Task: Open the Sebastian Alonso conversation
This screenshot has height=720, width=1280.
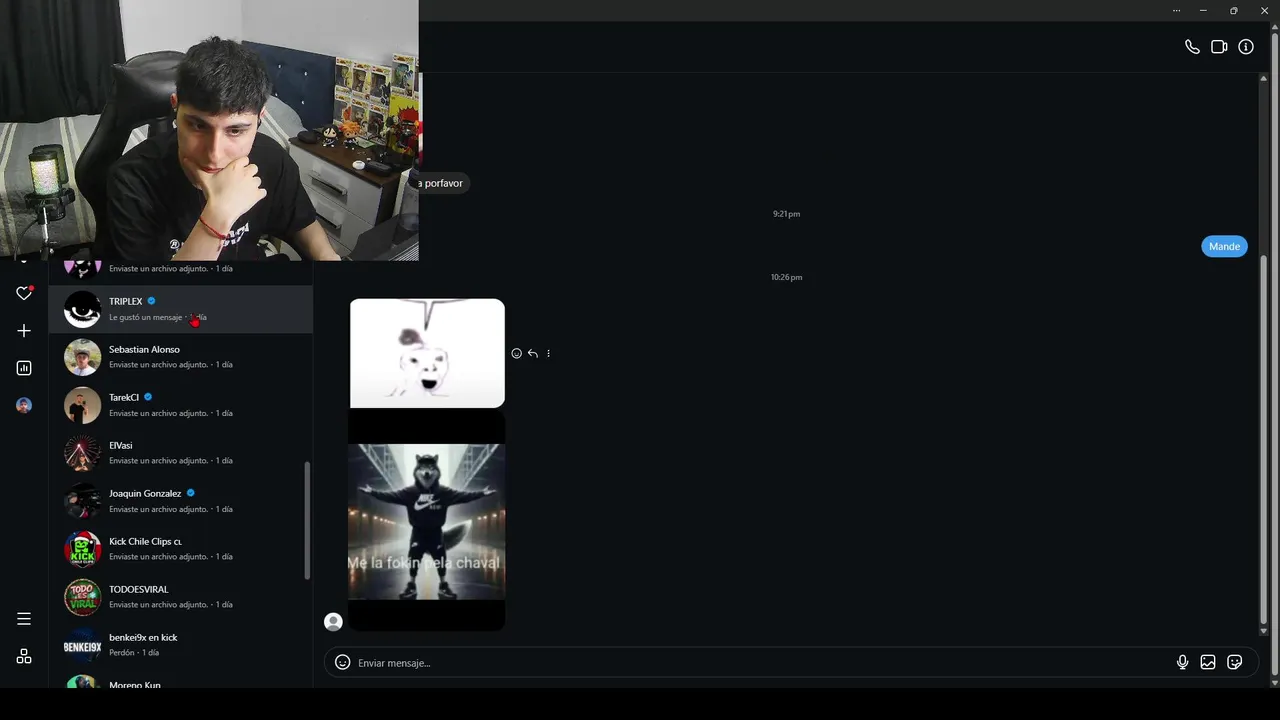Action: click(181, 357)
